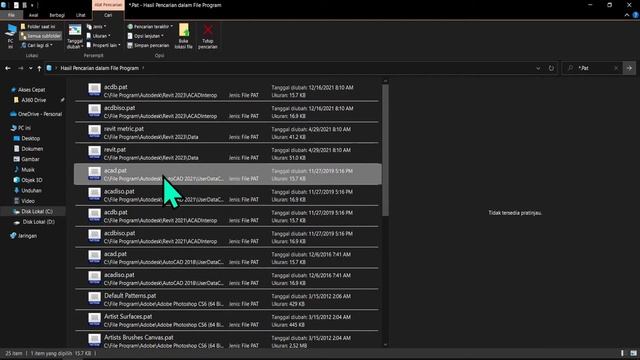The width and height of the screenshot is (640, 360).
Task: Select OneDrive - Personal in sidebar
Action: 36,114
